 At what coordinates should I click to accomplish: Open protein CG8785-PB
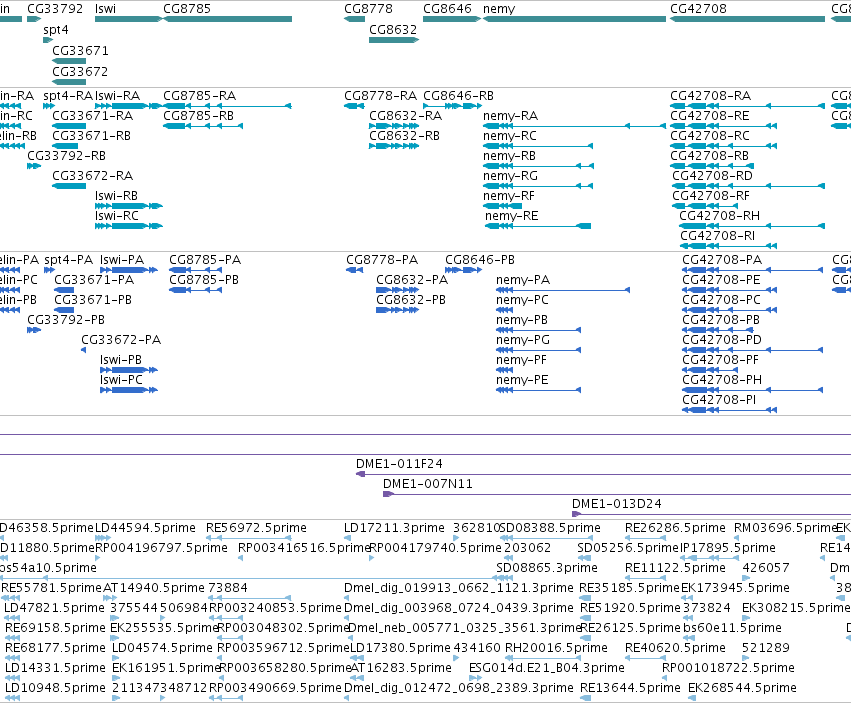coord(195,290)
